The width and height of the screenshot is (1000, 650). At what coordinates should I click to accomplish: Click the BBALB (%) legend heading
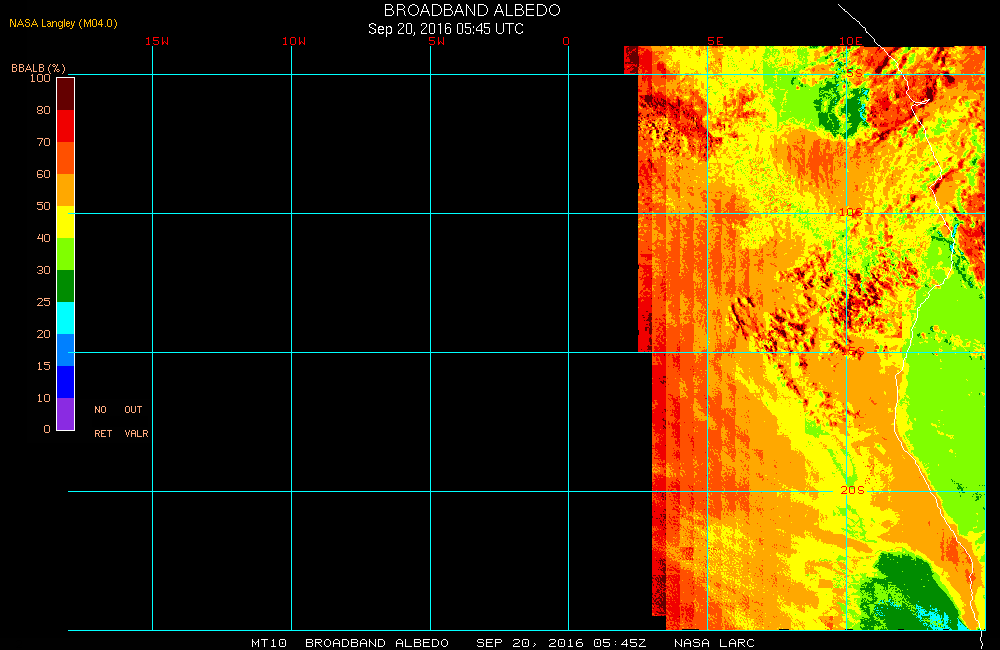38,68
